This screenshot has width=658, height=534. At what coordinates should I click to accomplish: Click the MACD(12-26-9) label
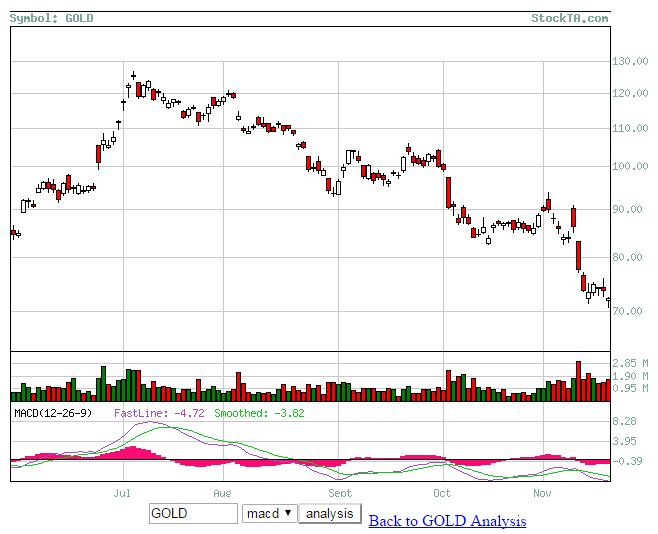tap(53, 413)
